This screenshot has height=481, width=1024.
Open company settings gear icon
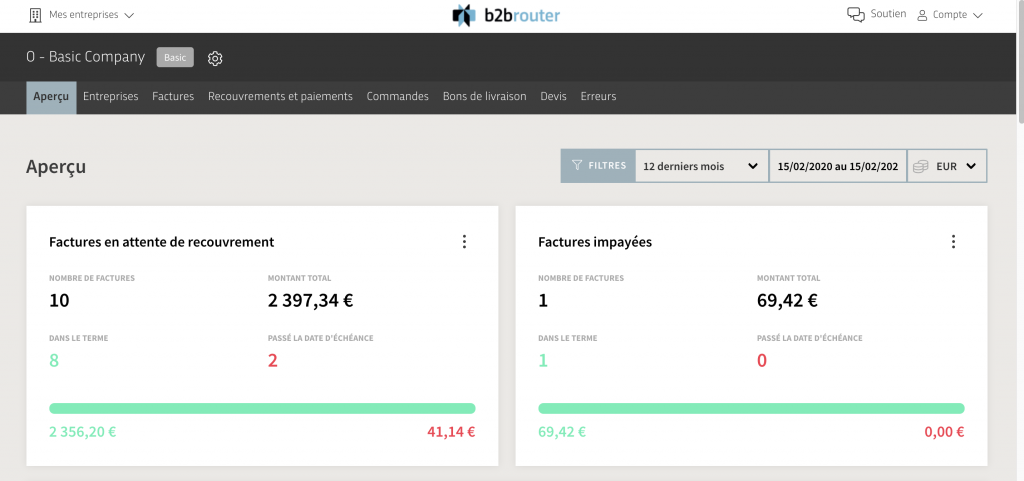[x=215, y=58]
